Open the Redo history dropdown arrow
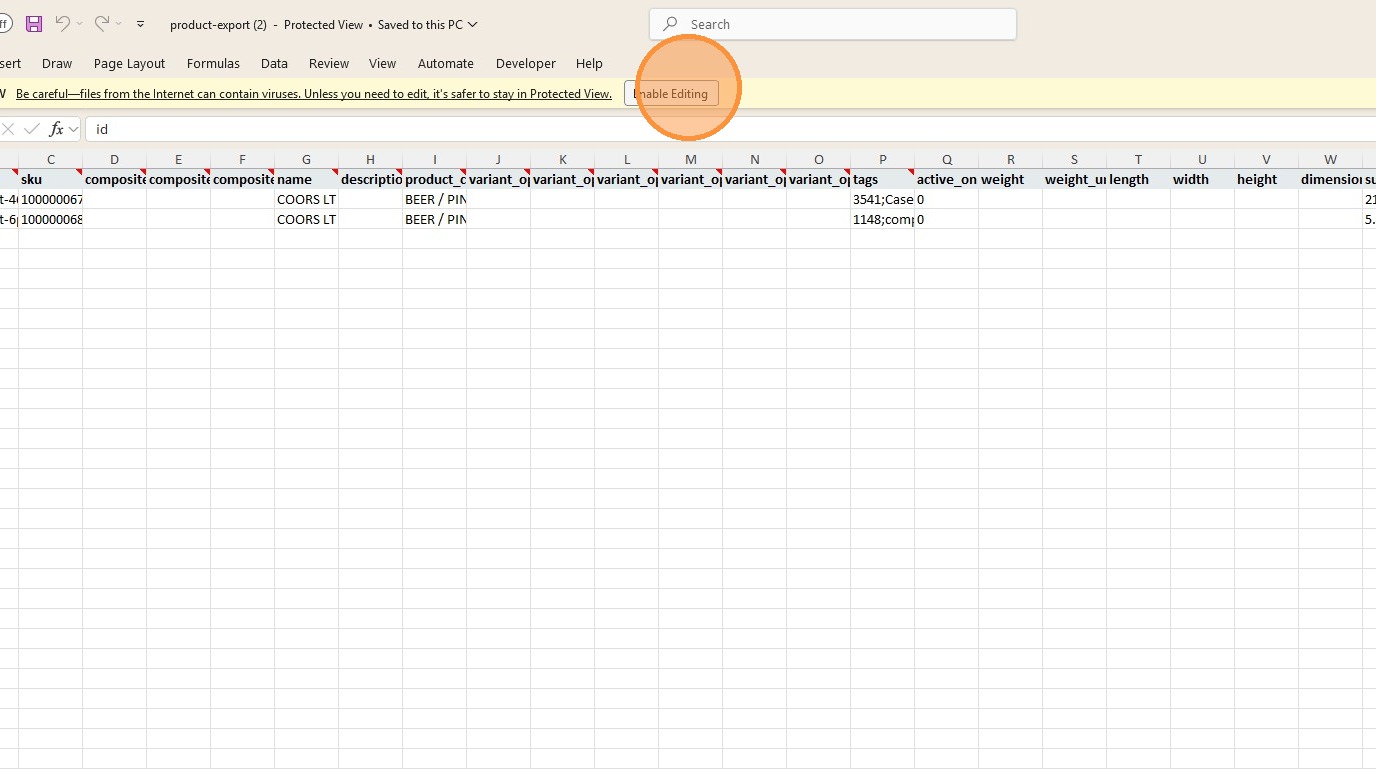Viewport: 1376px width, 769px height. click(118, 24)
